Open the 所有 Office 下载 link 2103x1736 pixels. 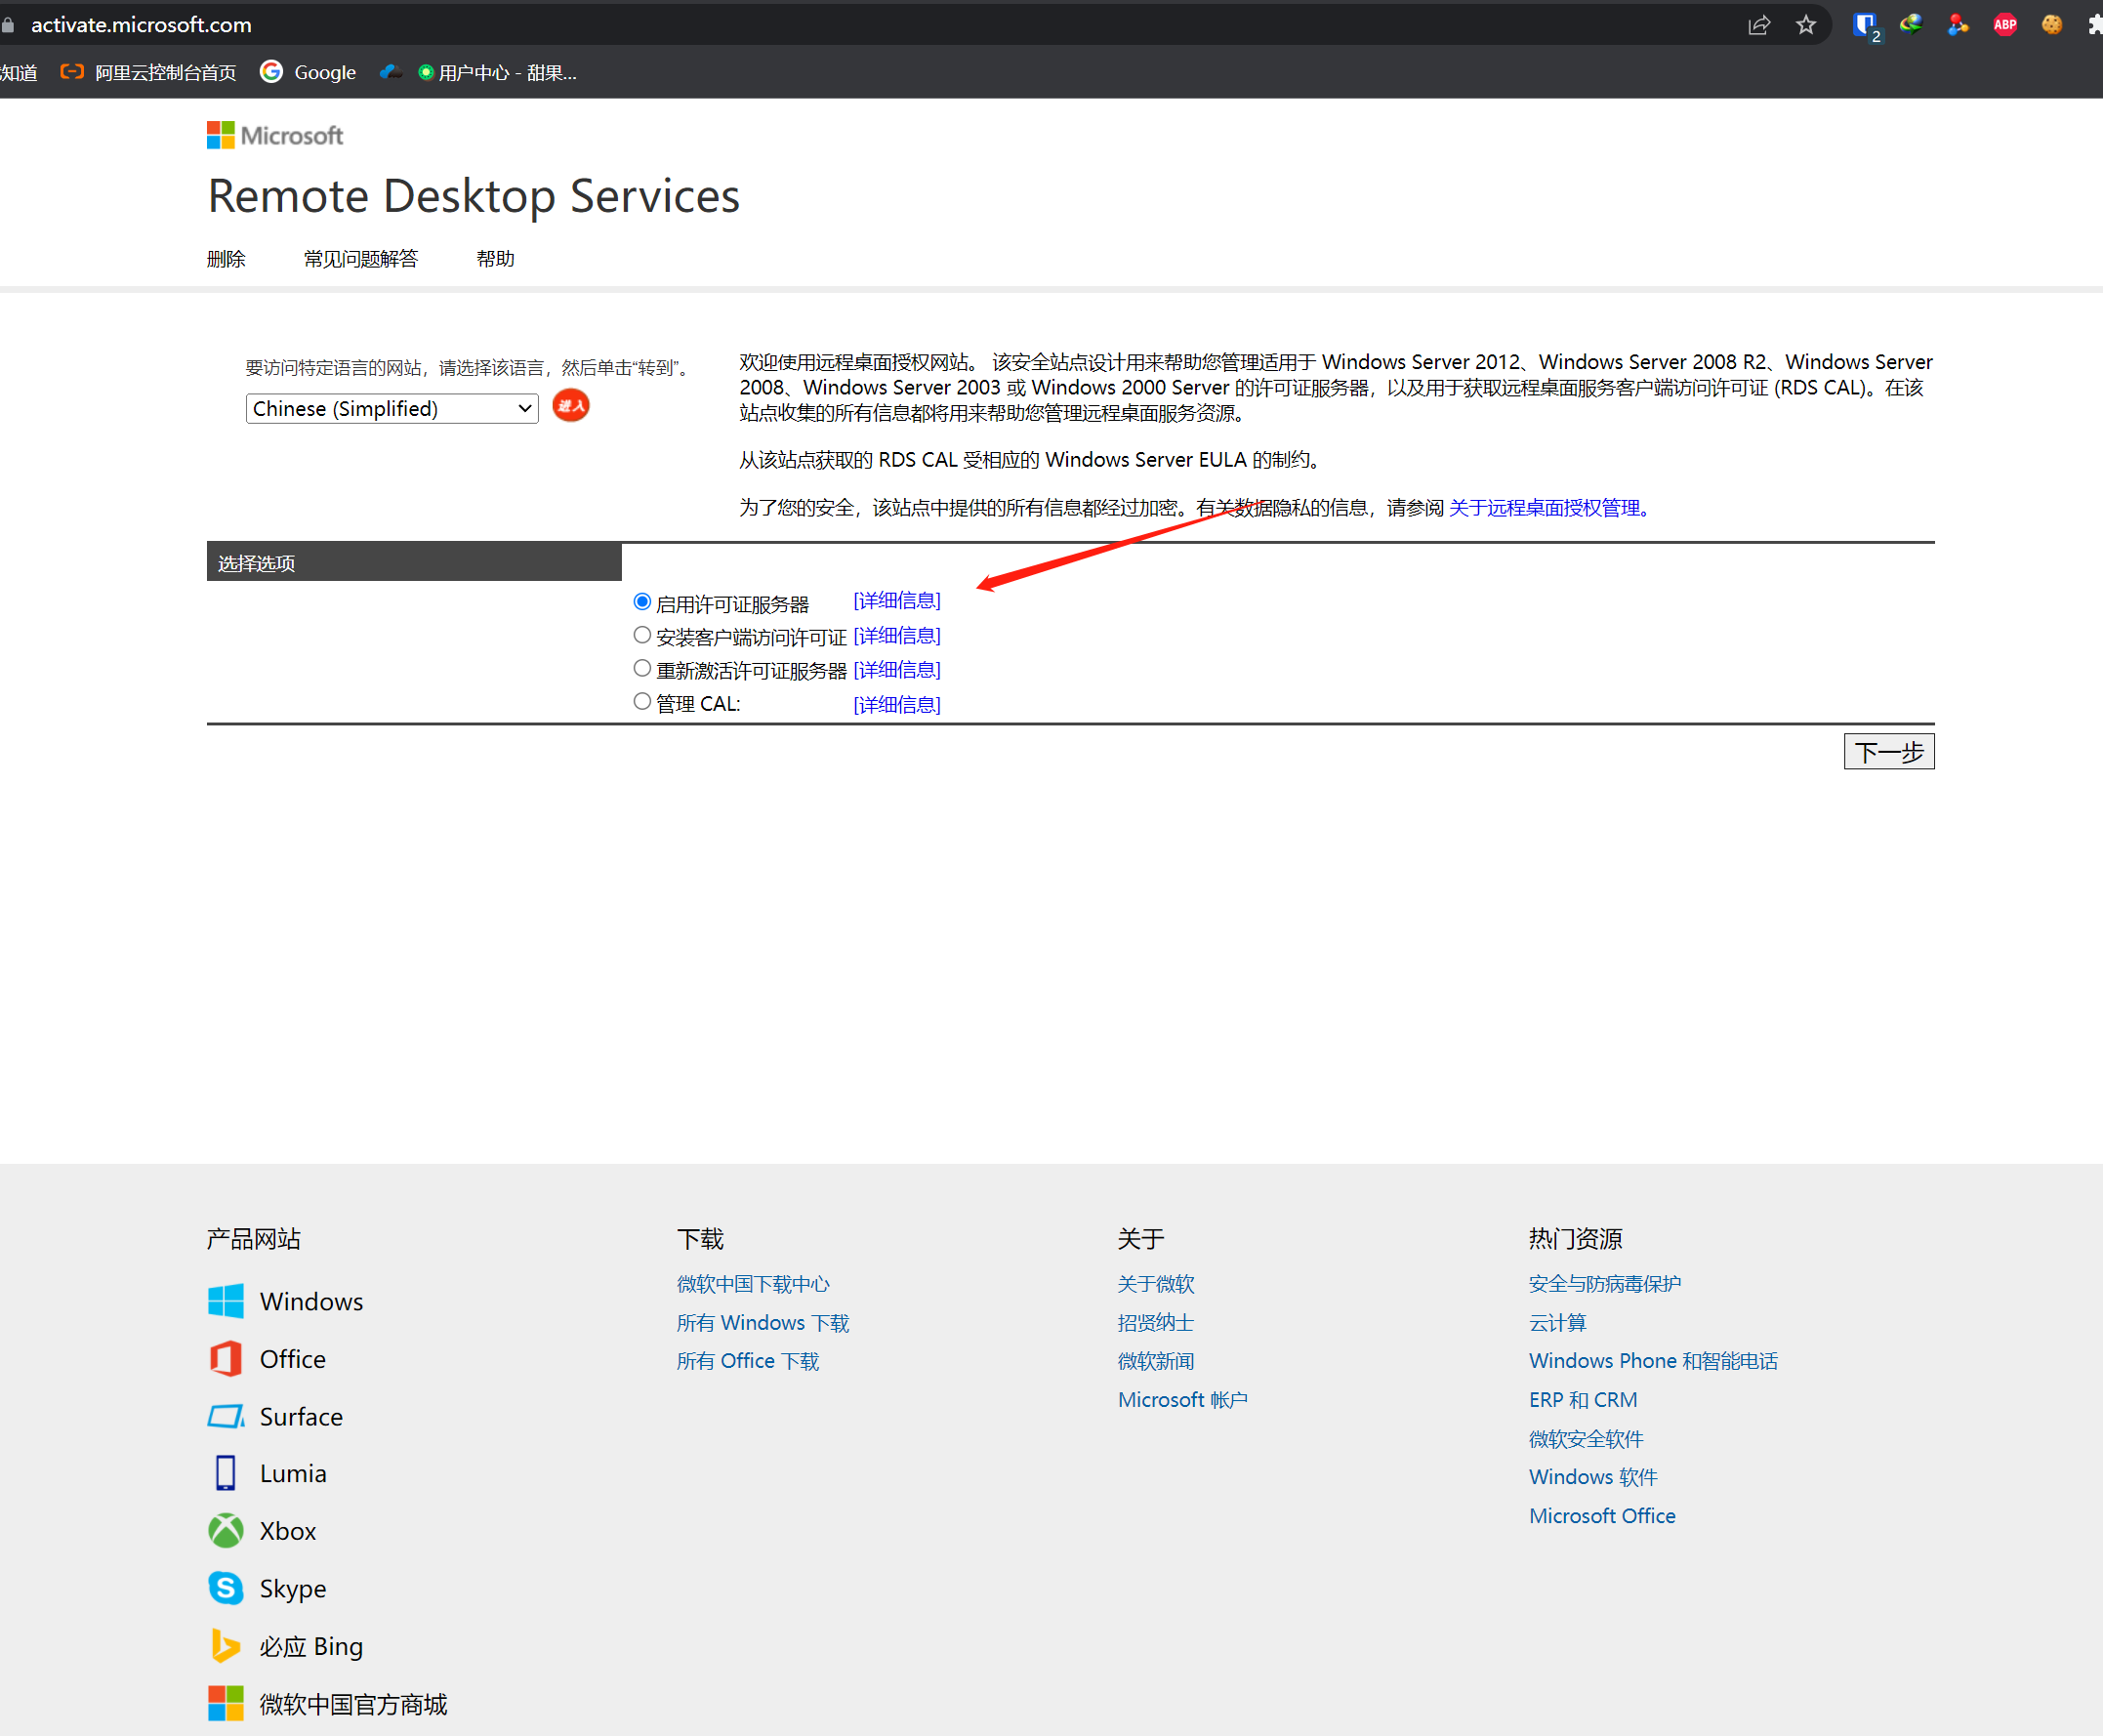(x=748, y=1361)
